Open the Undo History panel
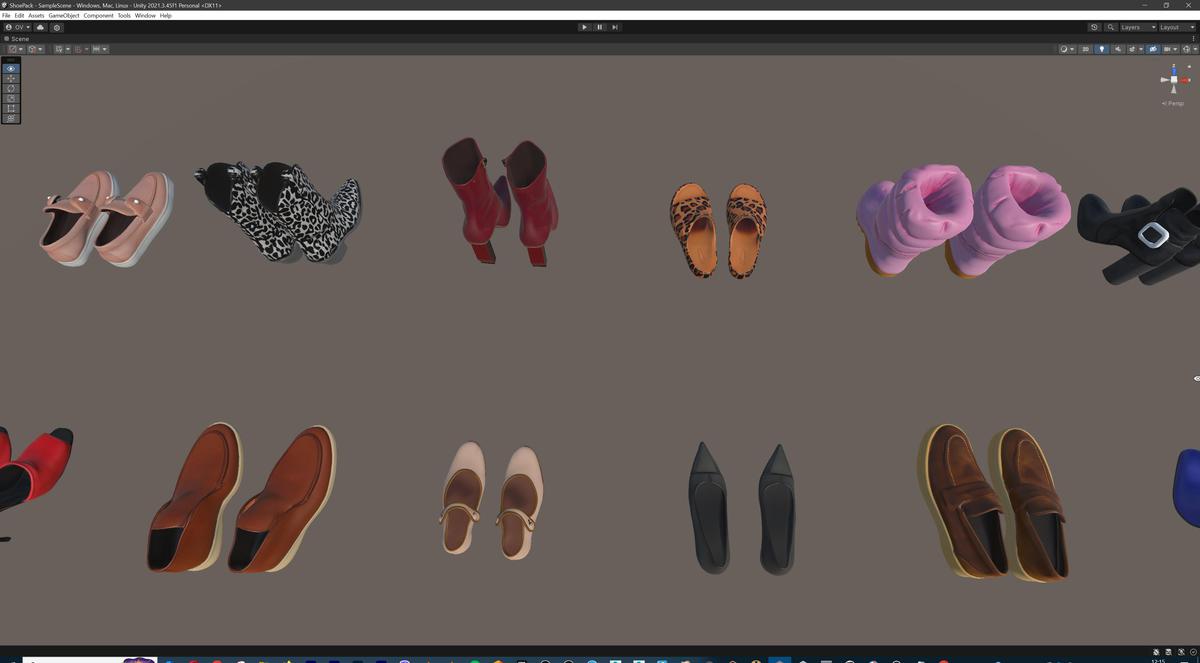The height and width of the screenshot is (663, 1200). click(1094, 27)
